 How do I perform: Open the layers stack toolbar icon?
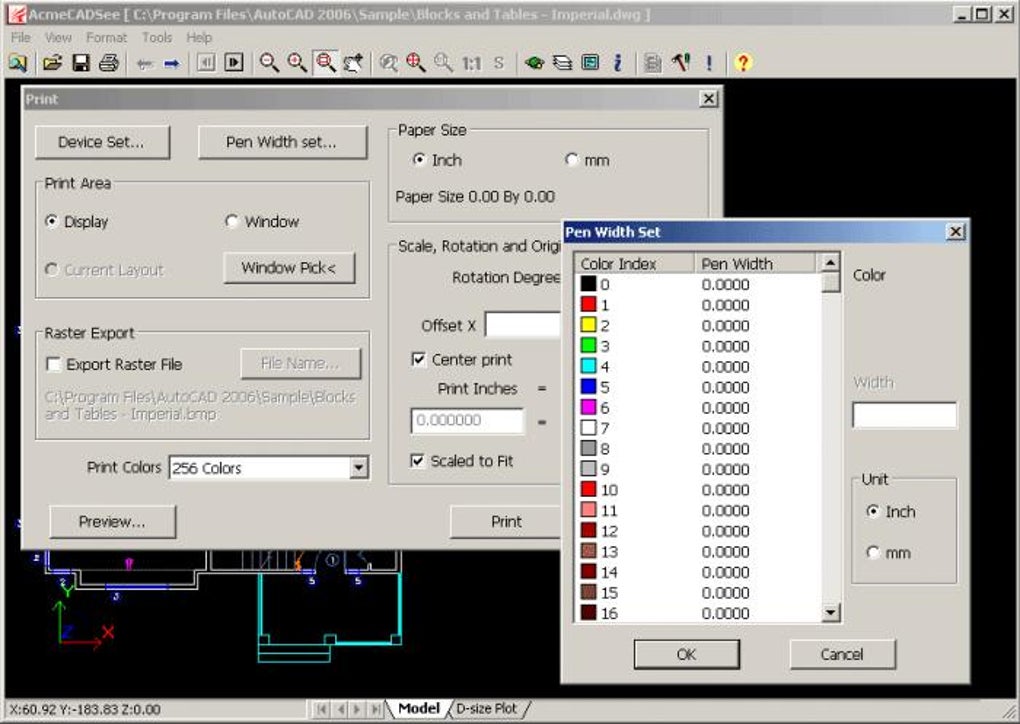(562, 63)
